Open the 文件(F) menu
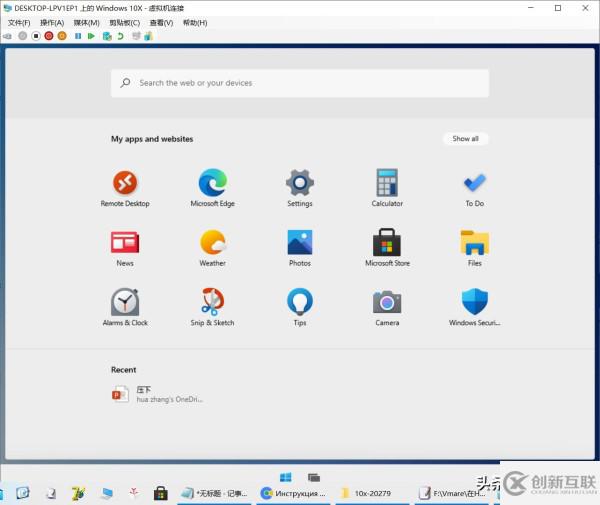This screenshot has height=505, width=600. coord(19,23)
